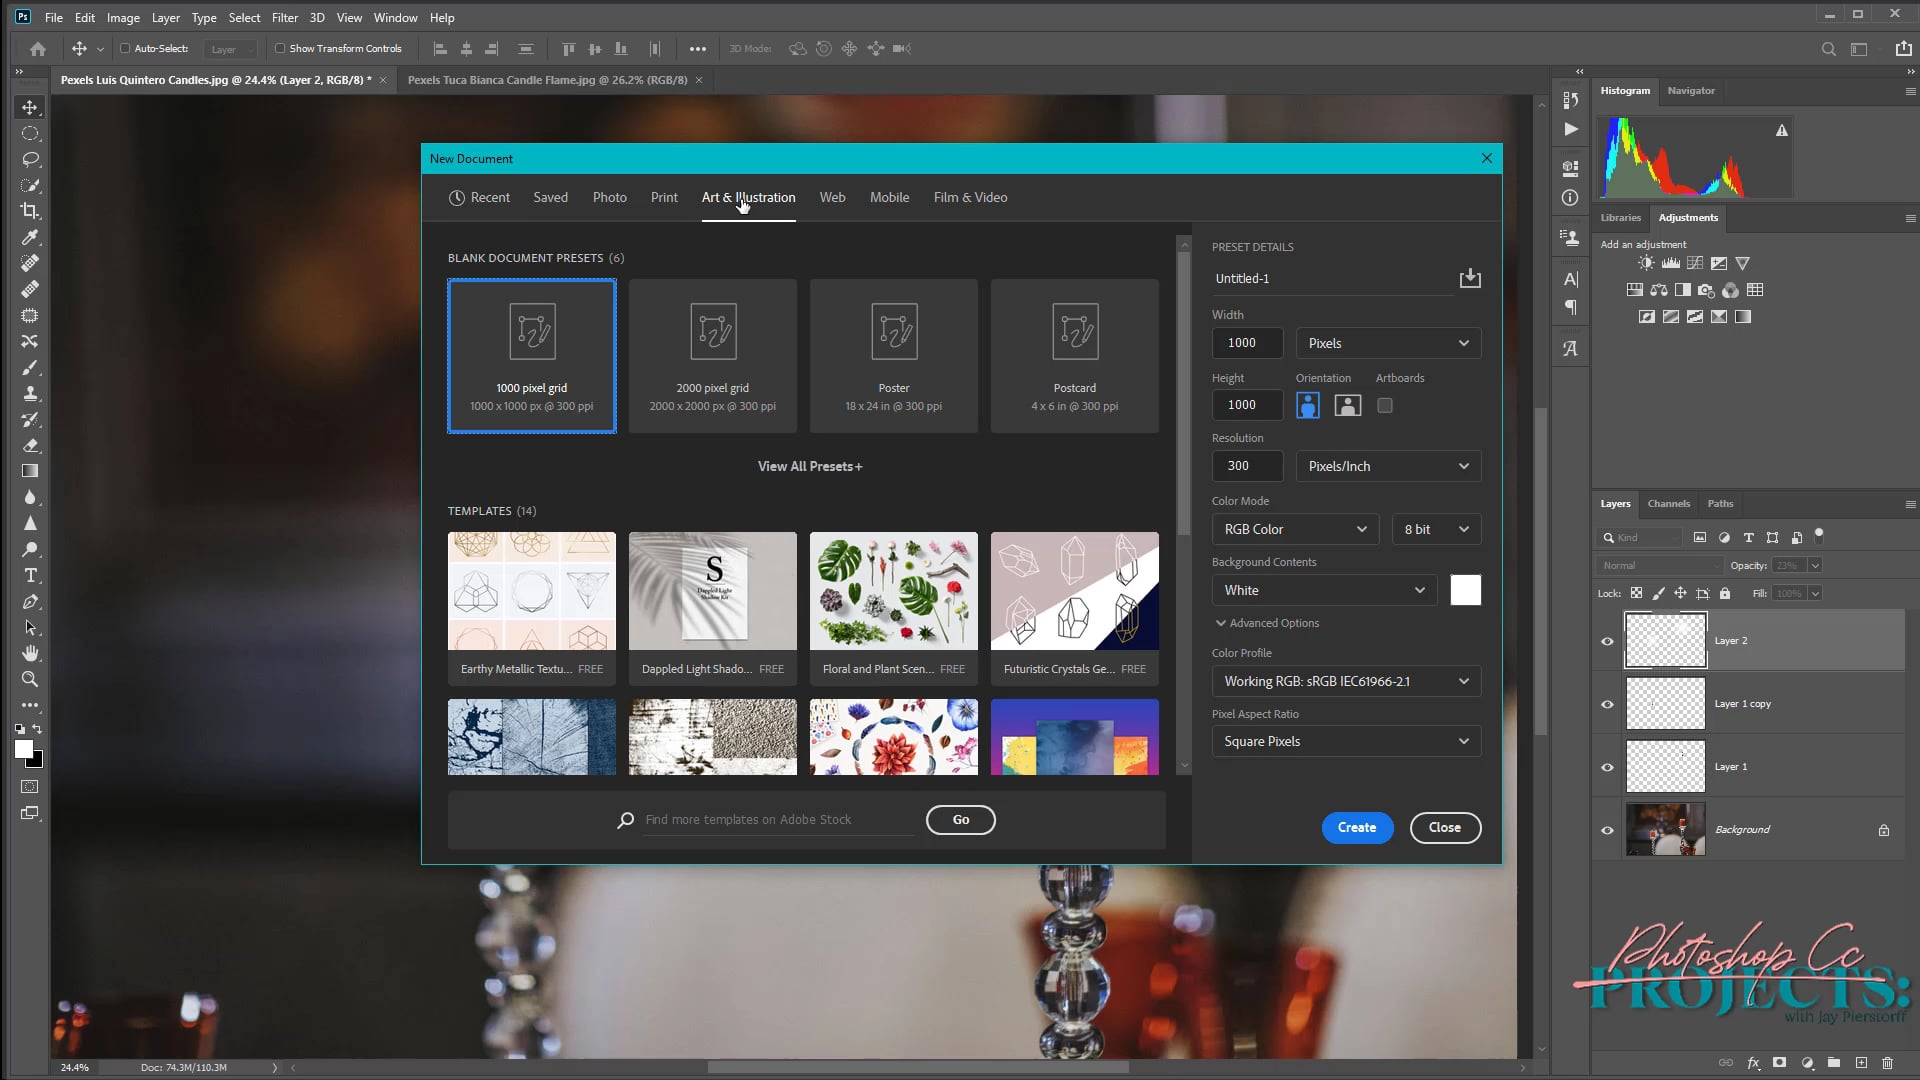Click the Eyedropper tool
This screenshot has height=1080, width=1920.
tap(30, 237)
